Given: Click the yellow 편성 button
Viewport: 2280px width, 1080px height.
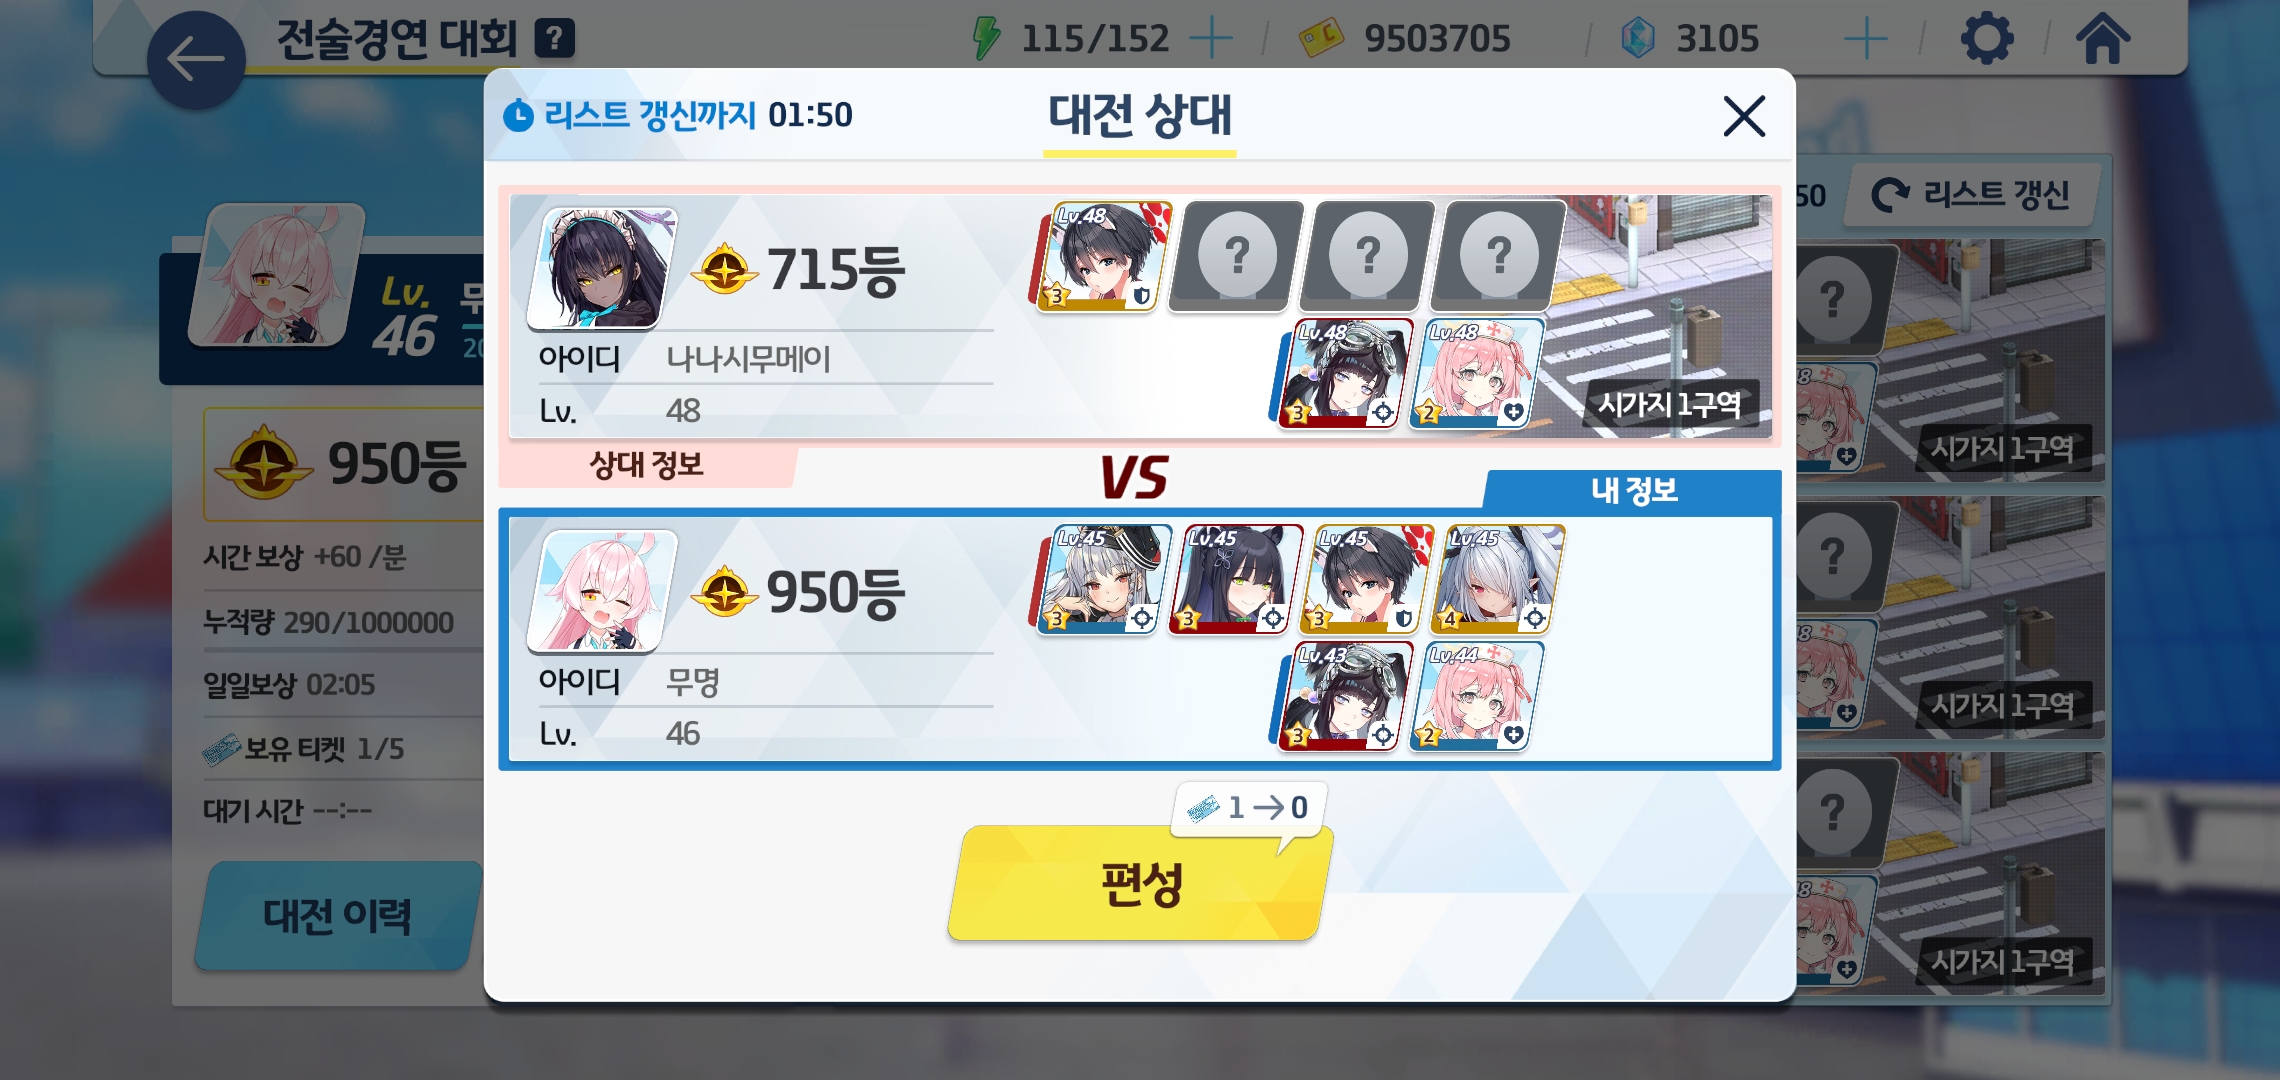Looking at the screenshot, I should click(1140, 883).
